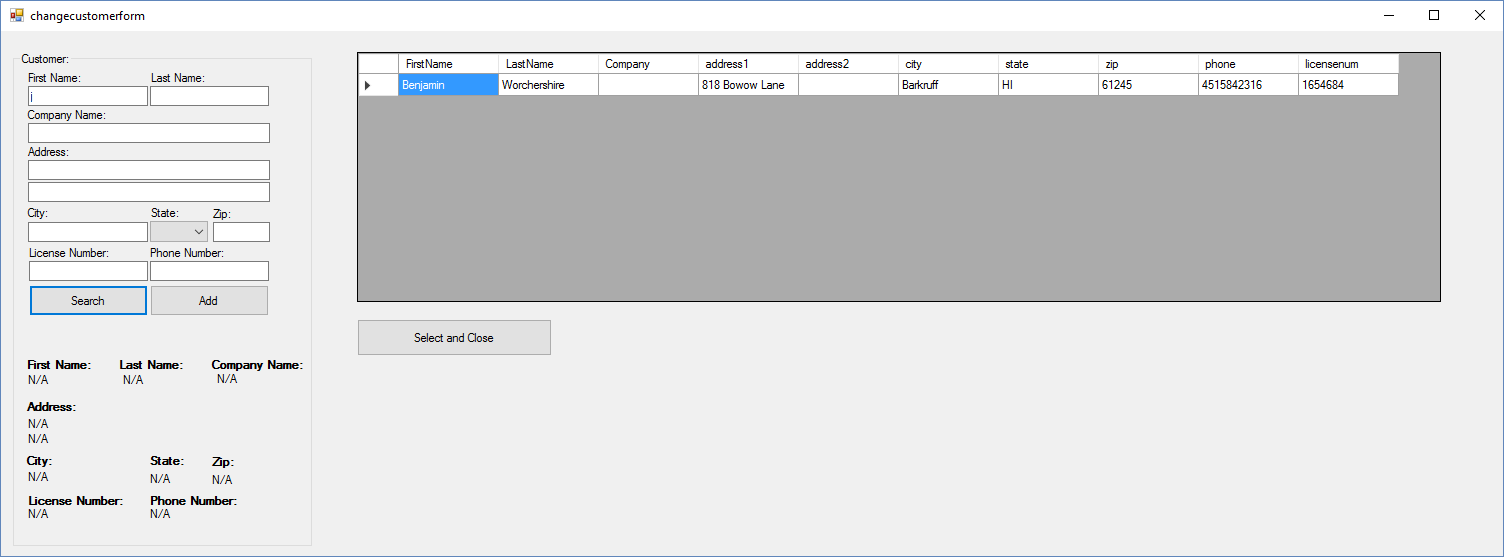Click the state column header
Screen dimensions: 1504x557
pos(1048,64)
